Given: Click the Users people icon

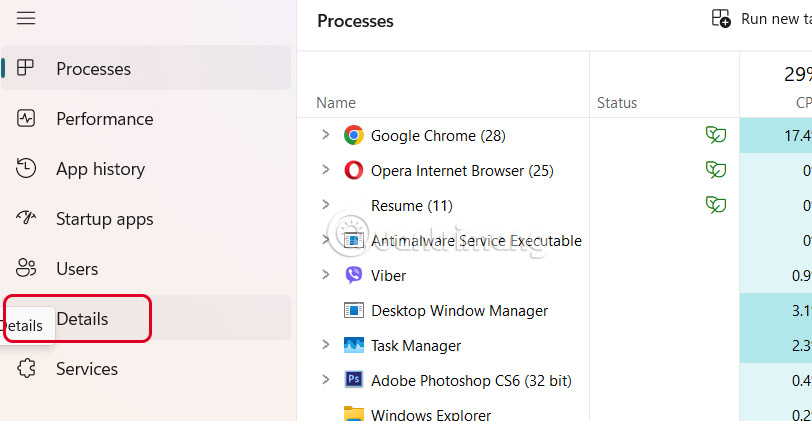Looking at the screenshot, I should [x=27, y=269].
